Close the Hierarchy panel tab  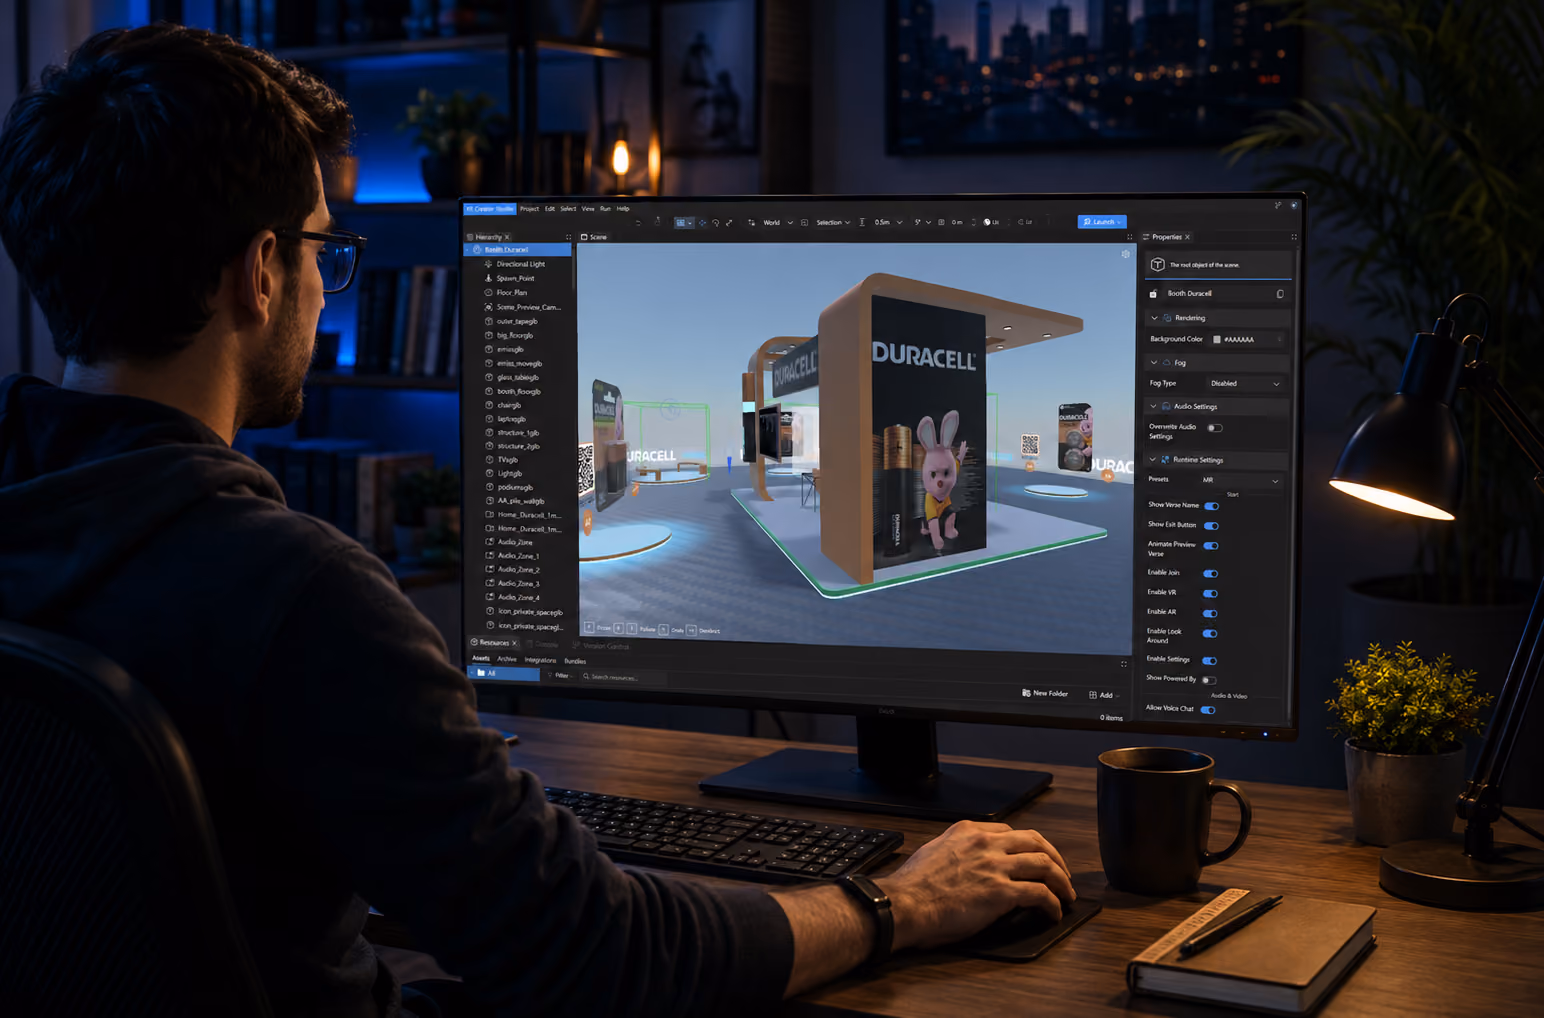[x=507, y=237]
